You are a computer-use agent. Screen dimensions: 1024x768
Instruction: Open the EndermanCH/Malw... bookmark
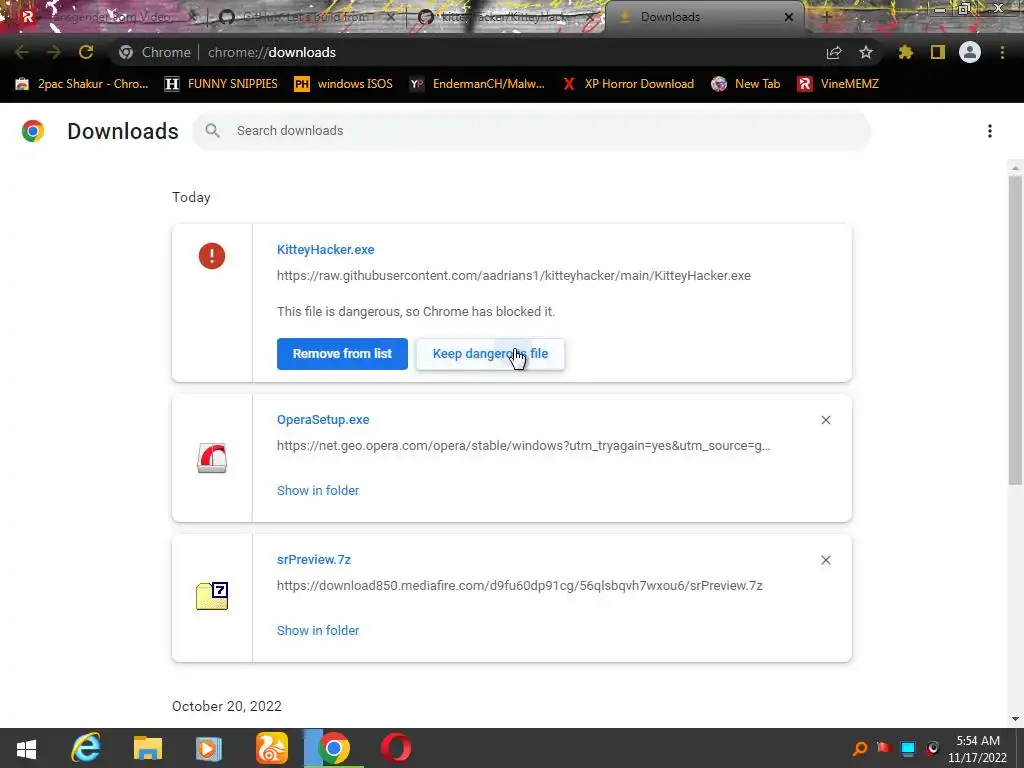pos(477,84)
